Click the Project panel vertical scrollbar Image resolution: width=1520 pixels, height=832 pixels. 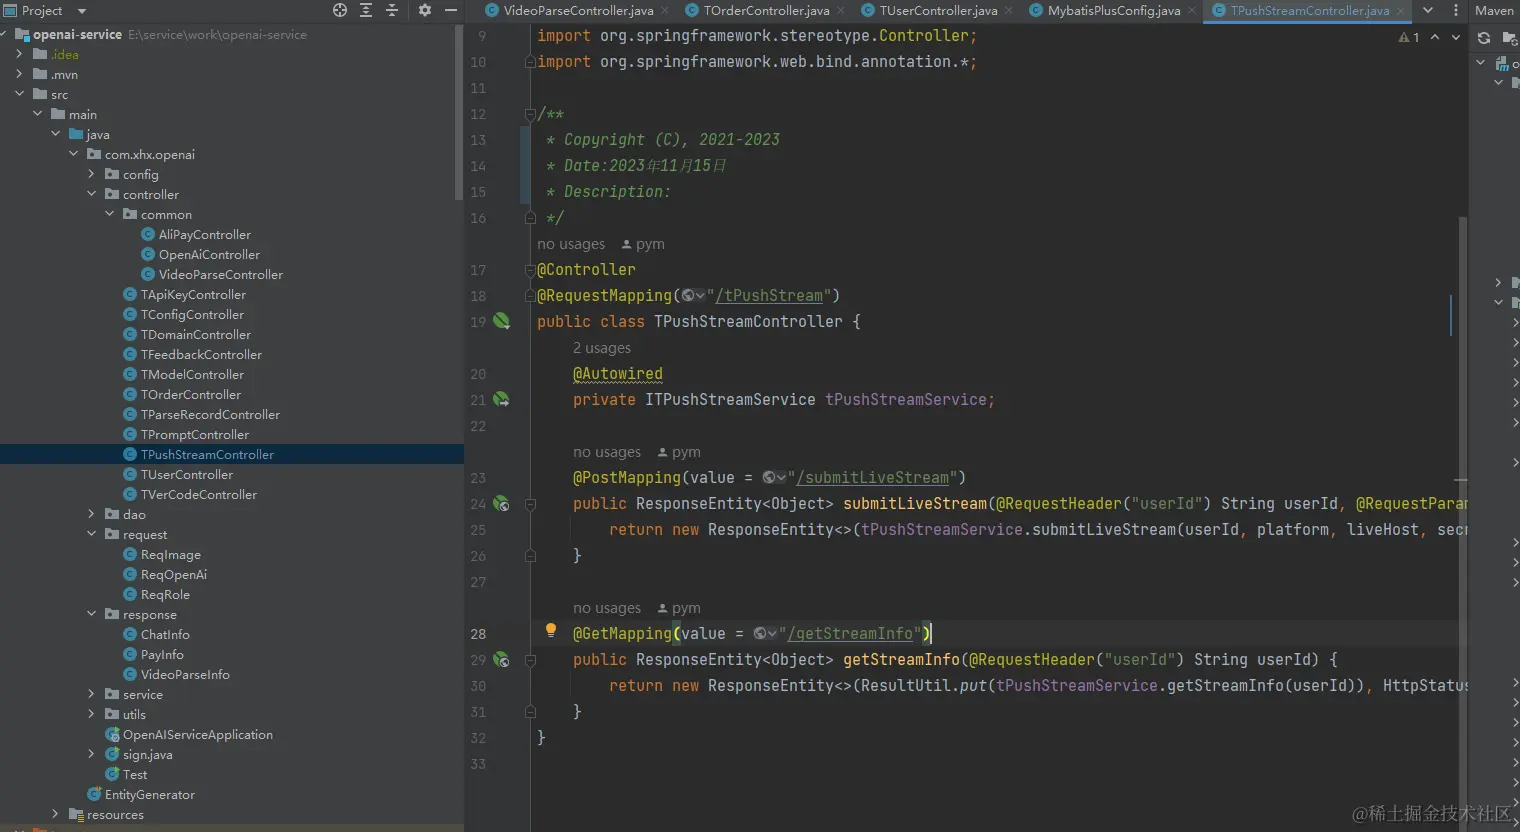(x=459, y=110)
